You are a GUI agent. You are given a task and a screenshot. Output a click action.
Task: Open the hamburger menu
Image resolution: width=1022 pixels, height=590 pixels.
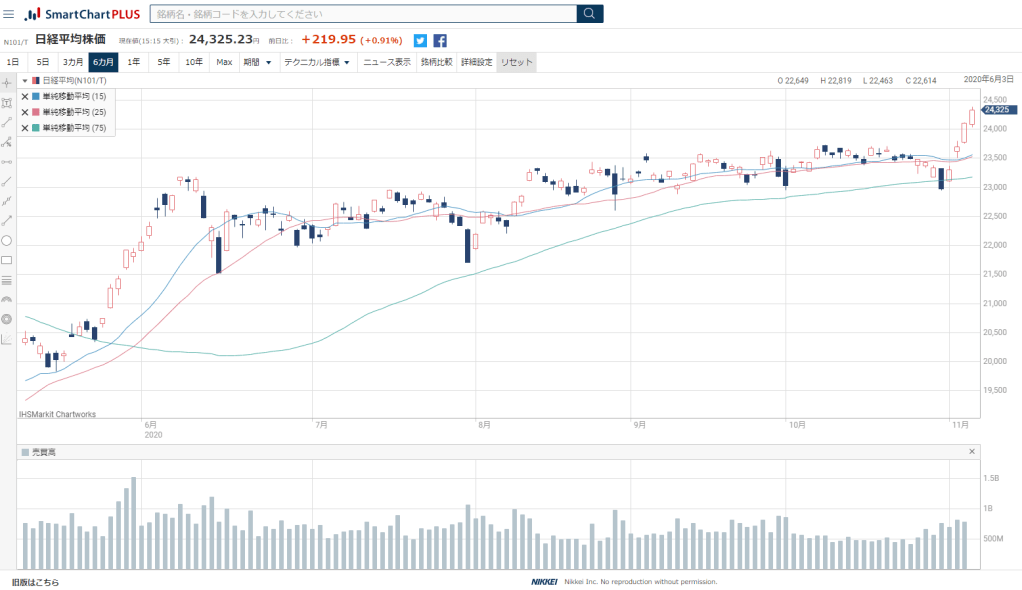[x=9, y=14]
